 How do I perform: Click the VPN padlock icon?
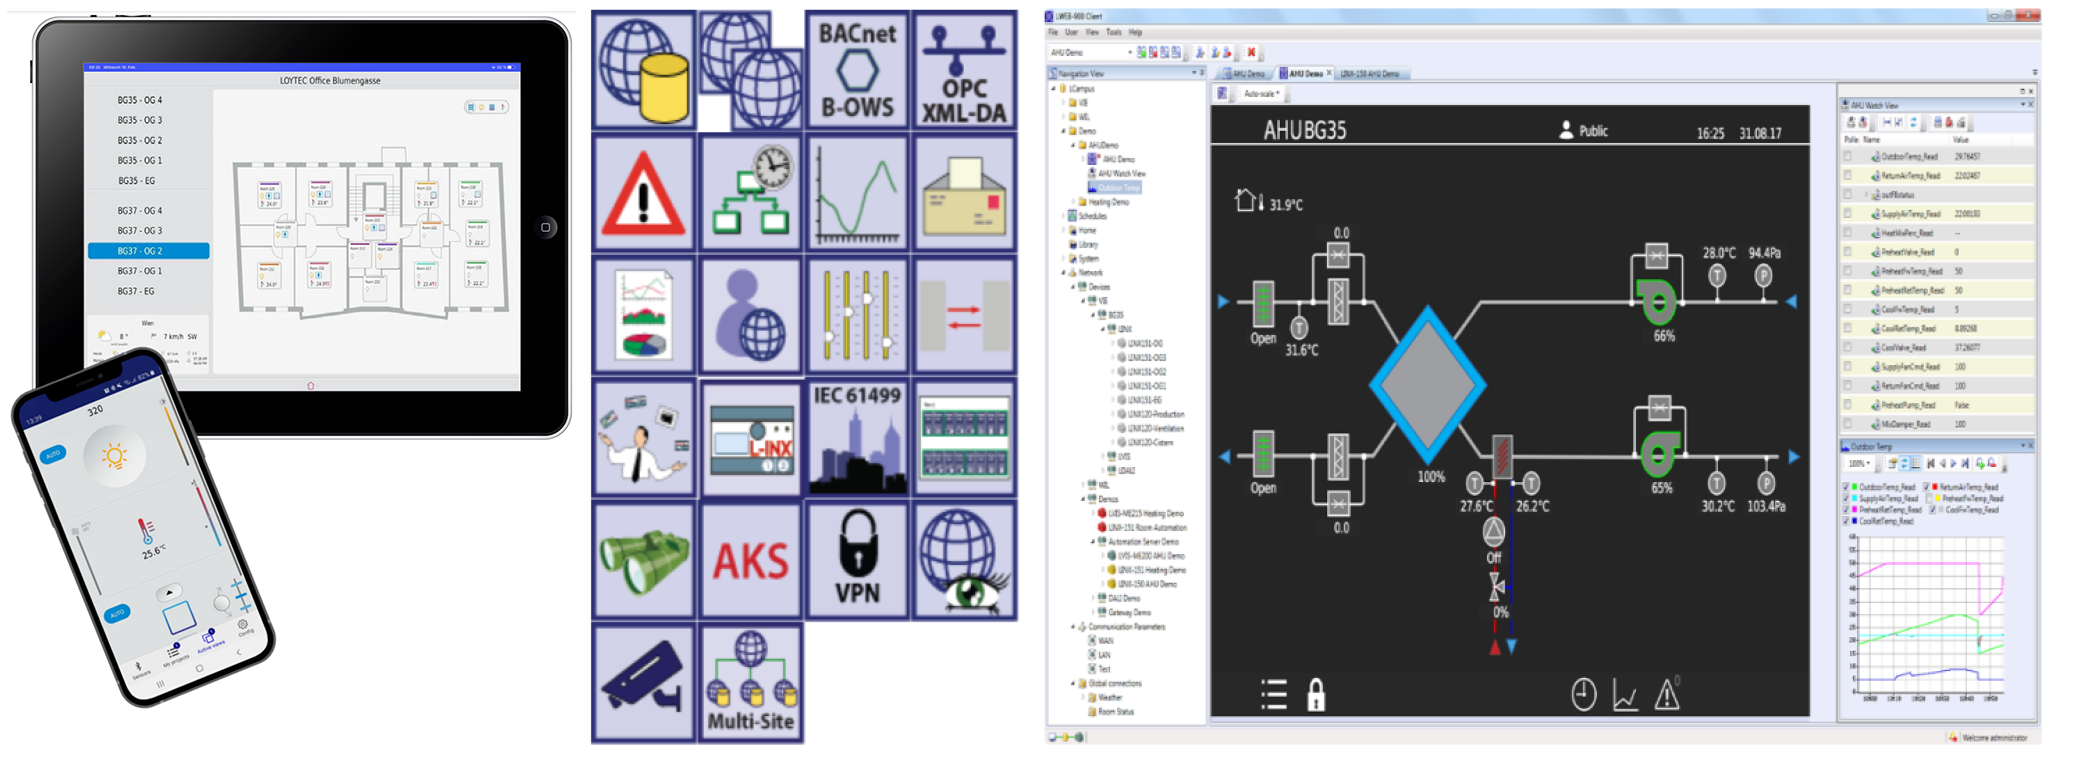point(857,560)
